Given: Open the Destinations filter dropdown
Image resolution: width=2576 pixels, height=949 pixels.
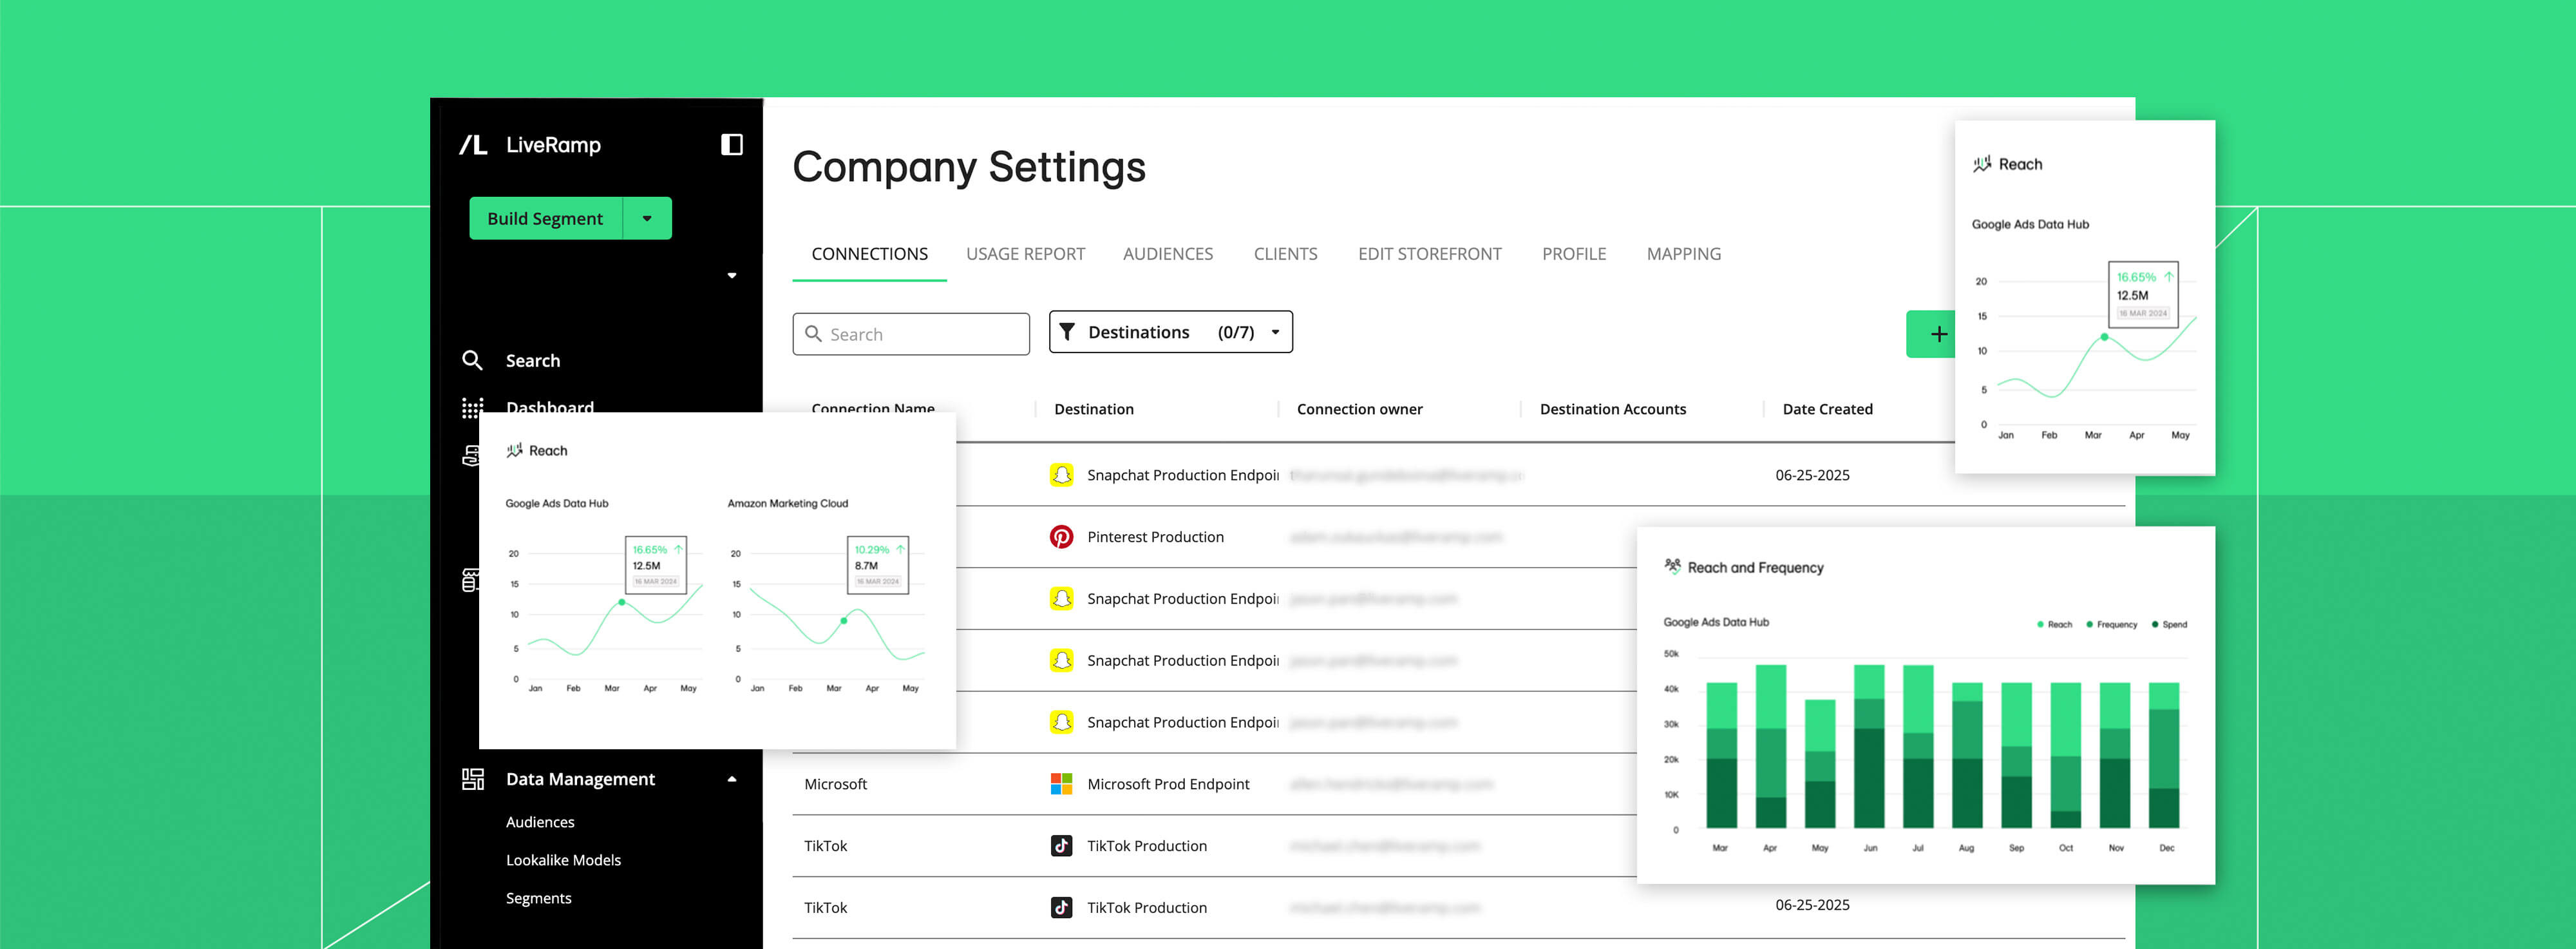Looking at the screenshot, I should click(1170, 332).
